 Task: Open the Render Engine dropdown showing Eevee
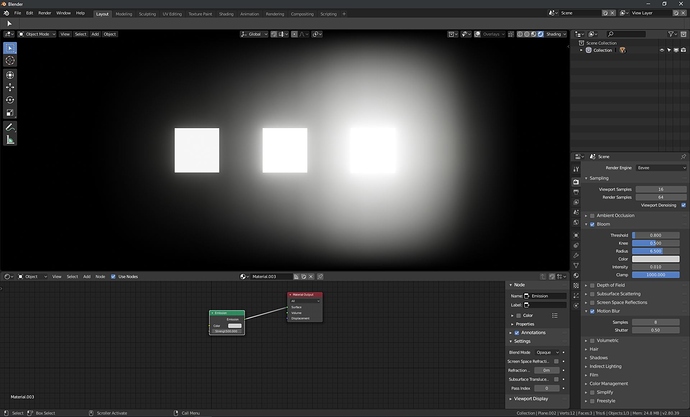661,168
